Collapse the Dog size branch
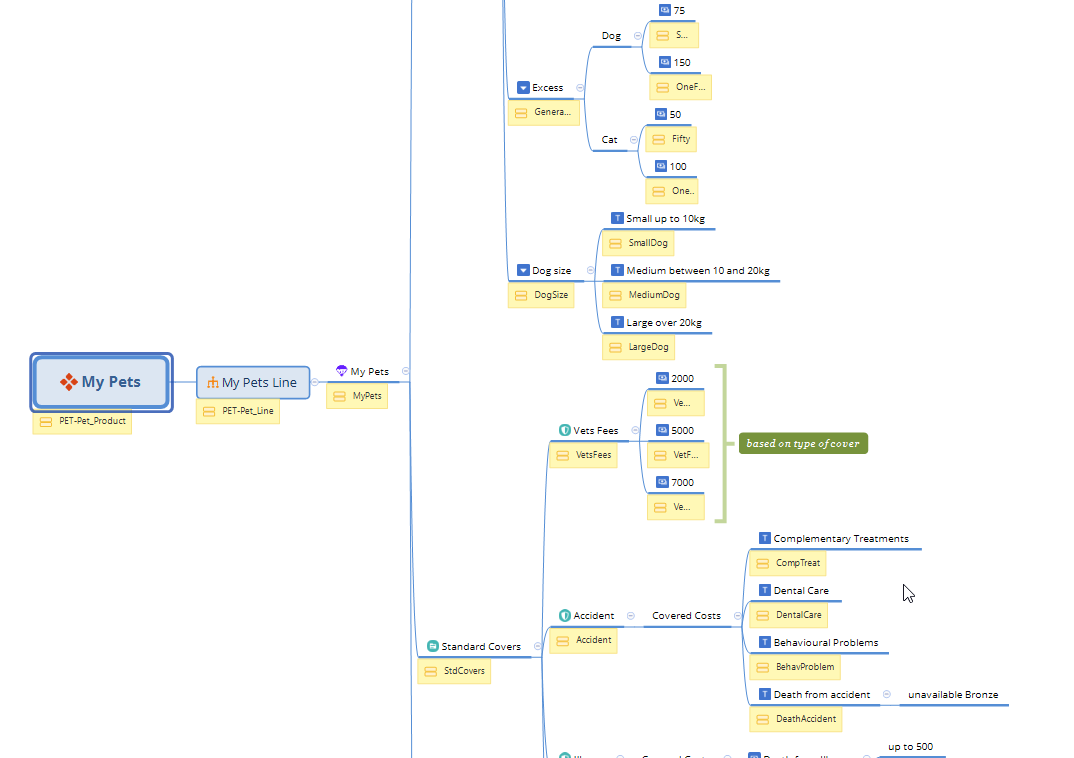 coord(590,270)
